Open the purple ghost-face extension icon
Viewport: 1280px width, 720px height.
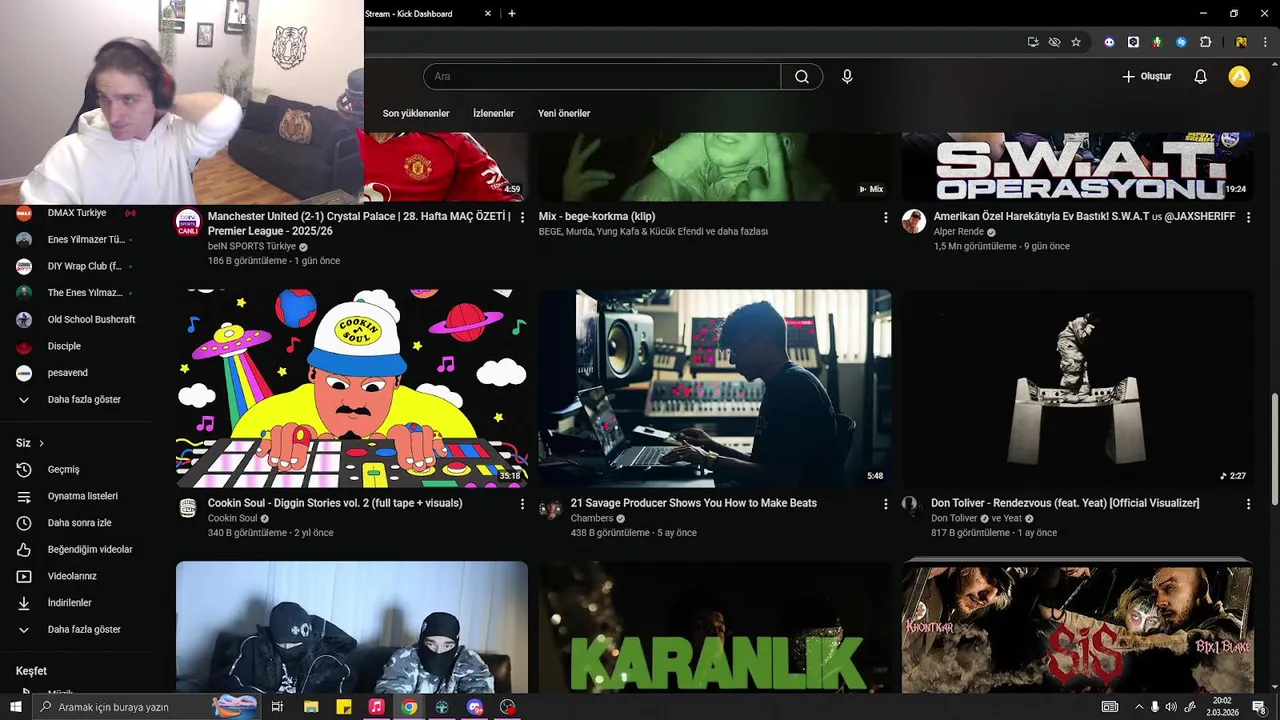coord(1109,42)
